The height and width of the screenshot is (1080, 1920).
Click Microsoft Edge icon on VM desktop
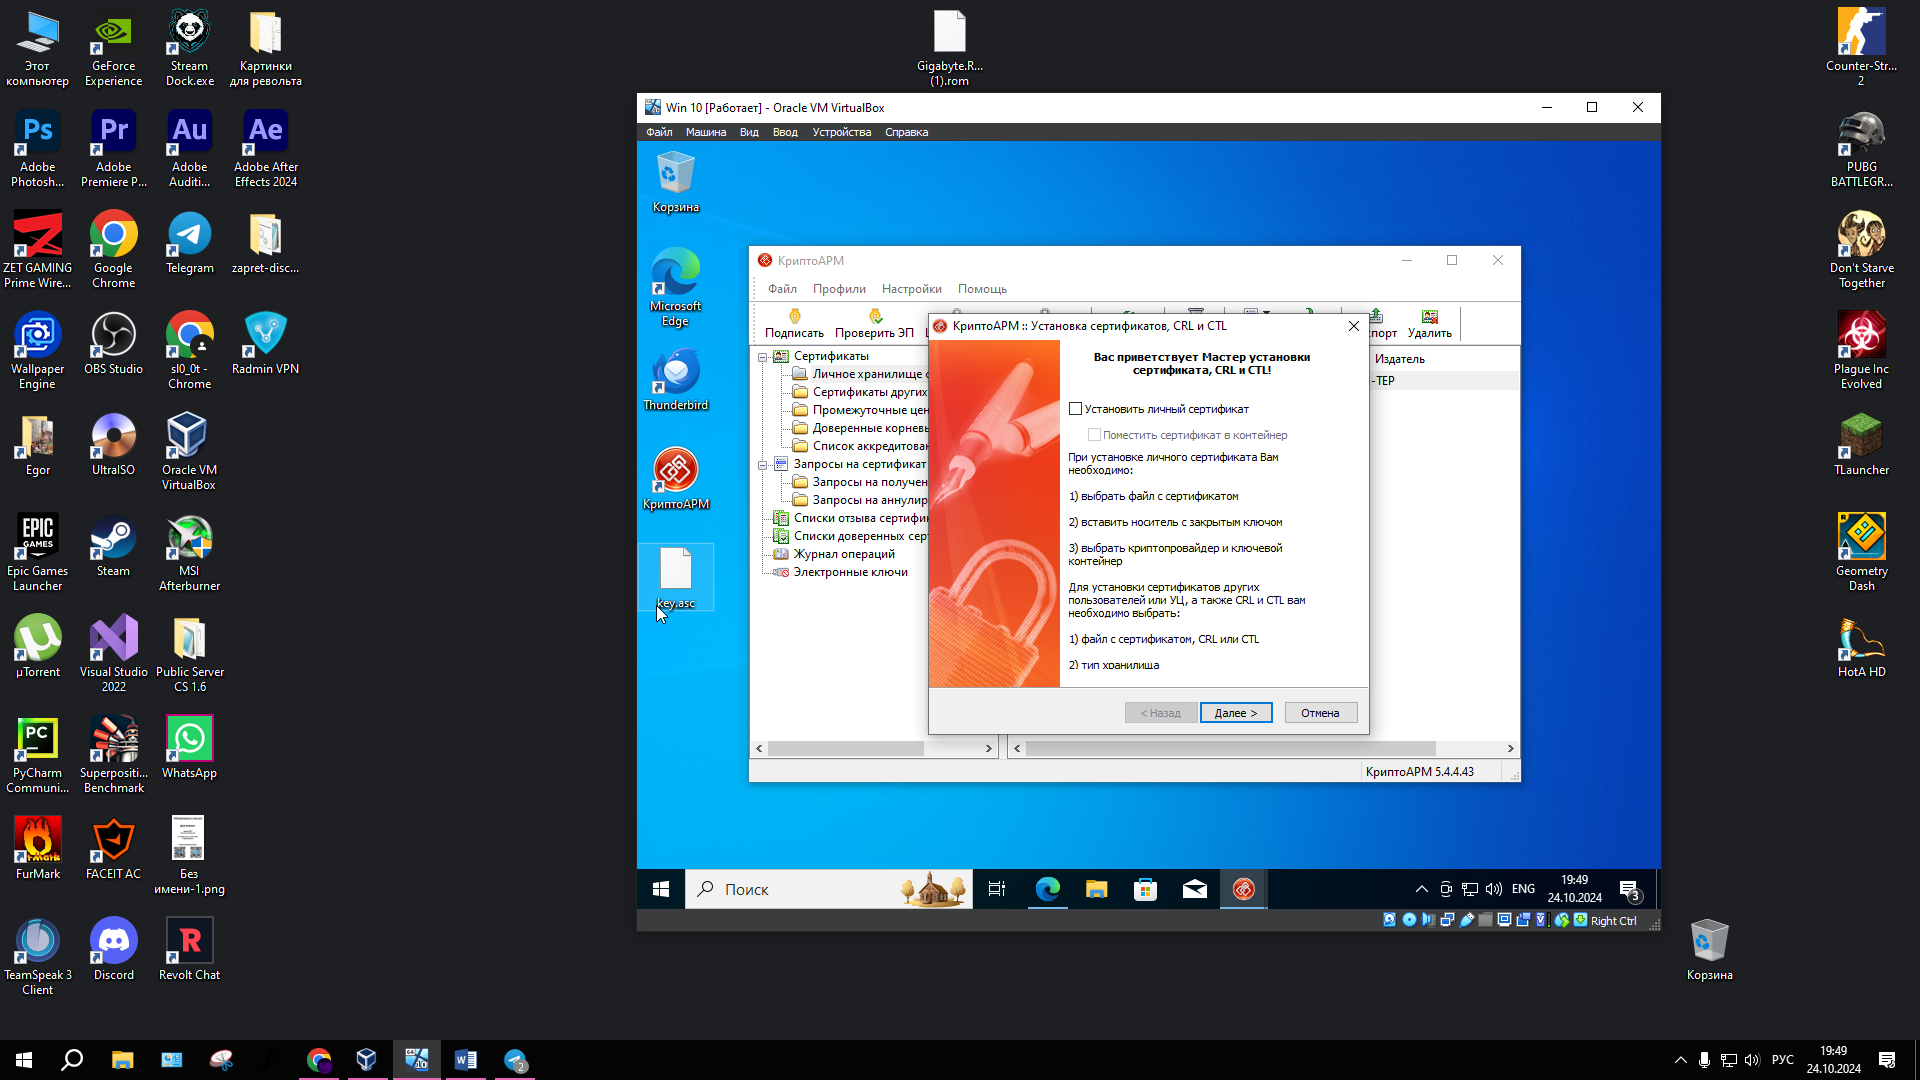(x=676, y=287)
